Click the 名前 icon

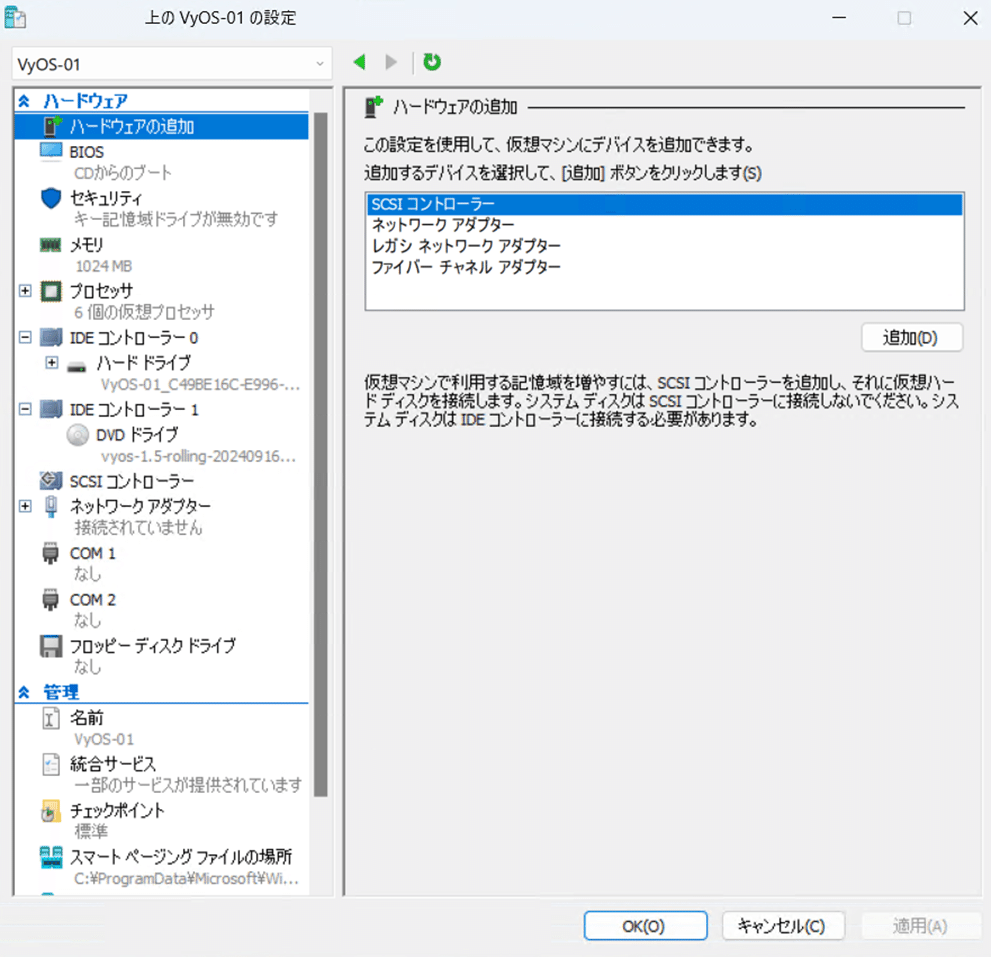point(51,718)
